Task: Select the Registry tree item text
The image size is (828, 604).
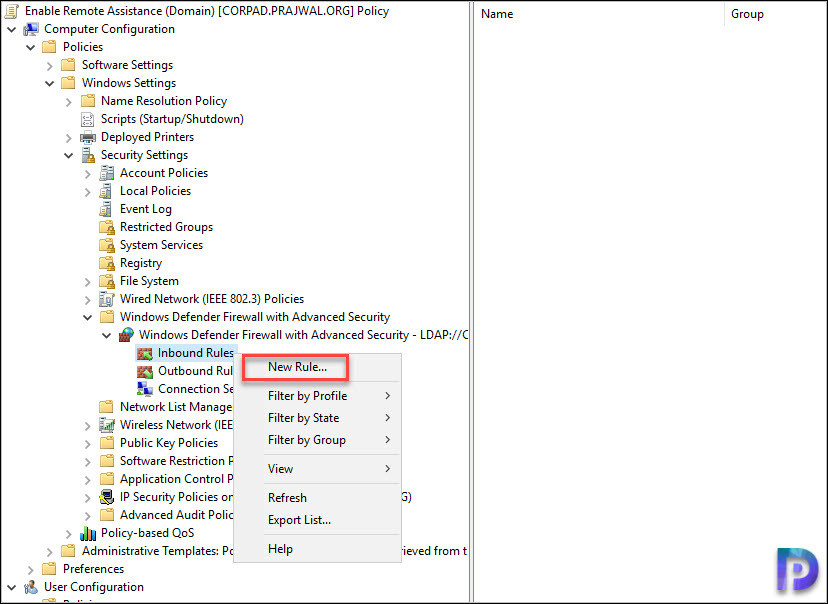Action: [x=141, y=263]
